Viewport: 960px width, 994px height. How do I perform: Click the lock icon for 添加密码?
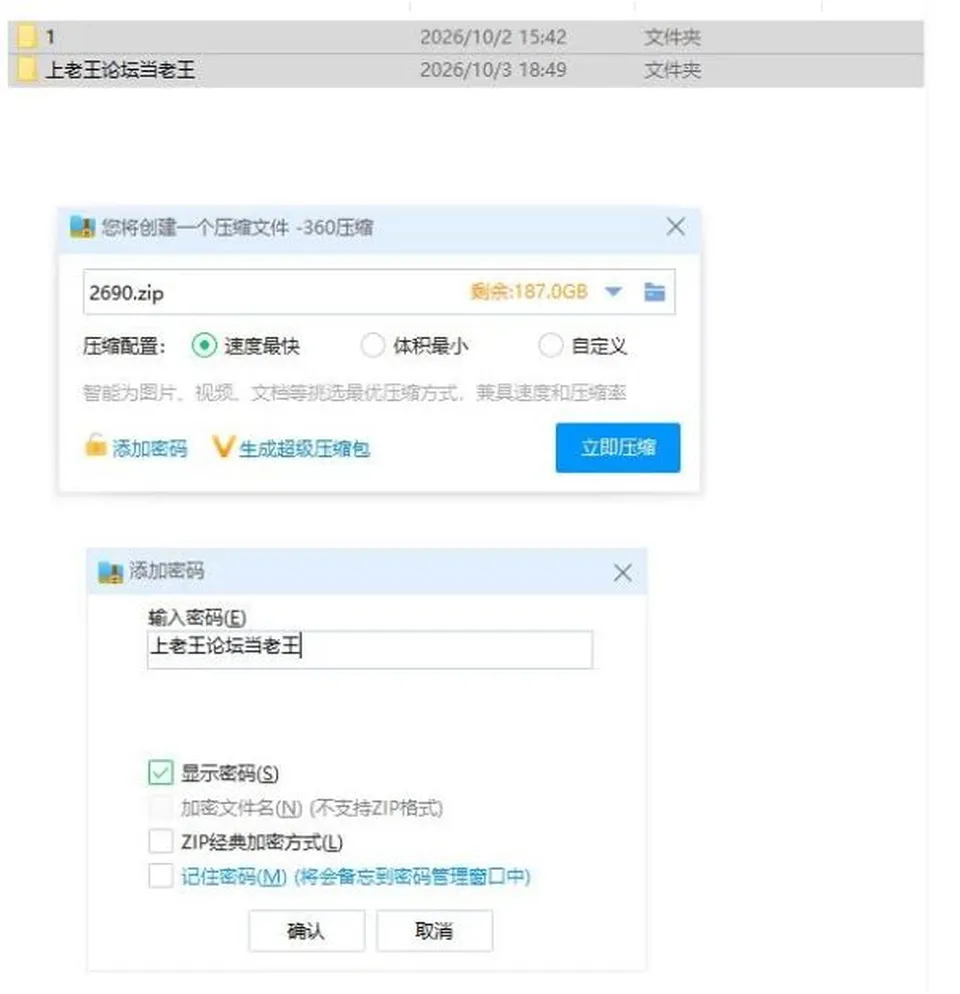click(x=96, y=445)
